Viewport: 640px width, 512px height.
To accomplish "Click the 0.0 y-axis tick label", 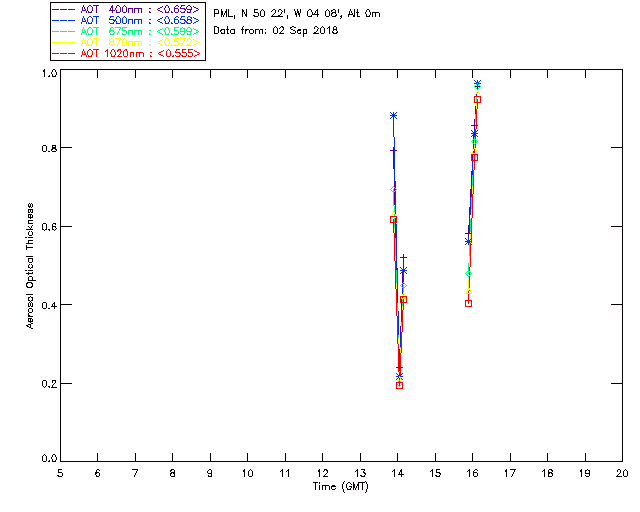I will (49, 459).
